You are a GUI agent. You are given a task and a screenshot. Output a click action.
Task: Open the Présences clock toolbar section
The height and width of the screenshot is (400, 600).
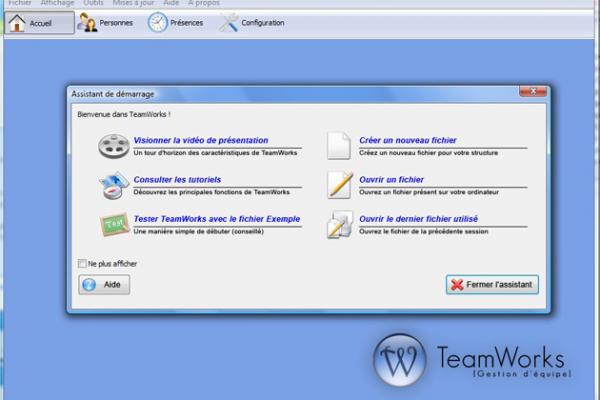pyautogui.click(x=176, y=23)
